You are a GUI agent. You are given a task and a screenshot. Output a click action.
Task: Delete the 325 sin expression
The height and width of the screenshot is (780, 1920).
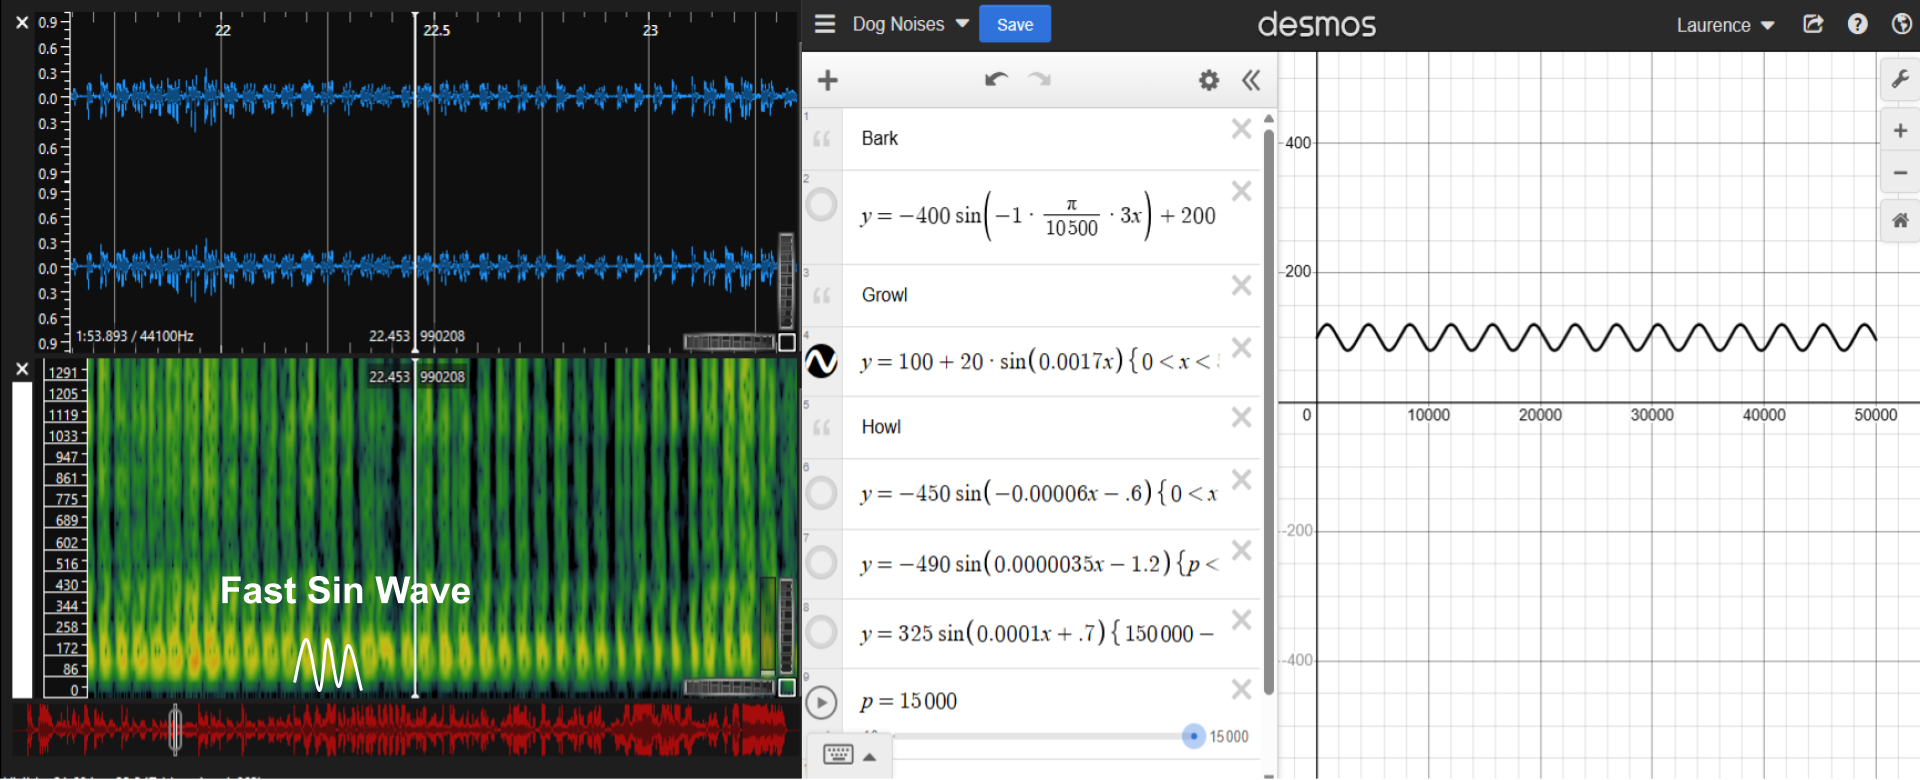[1241, 620]
